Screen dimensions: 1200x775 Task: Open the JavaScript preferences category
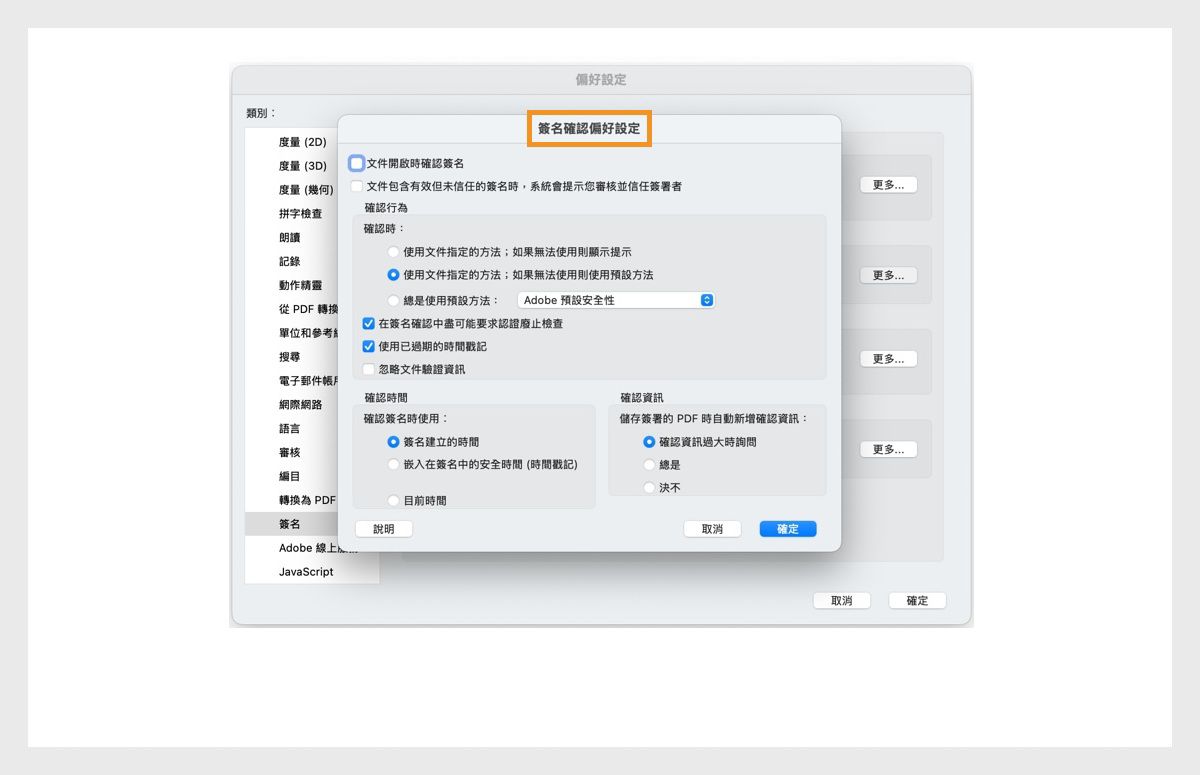pyautogui.click(x=308, y=571)
